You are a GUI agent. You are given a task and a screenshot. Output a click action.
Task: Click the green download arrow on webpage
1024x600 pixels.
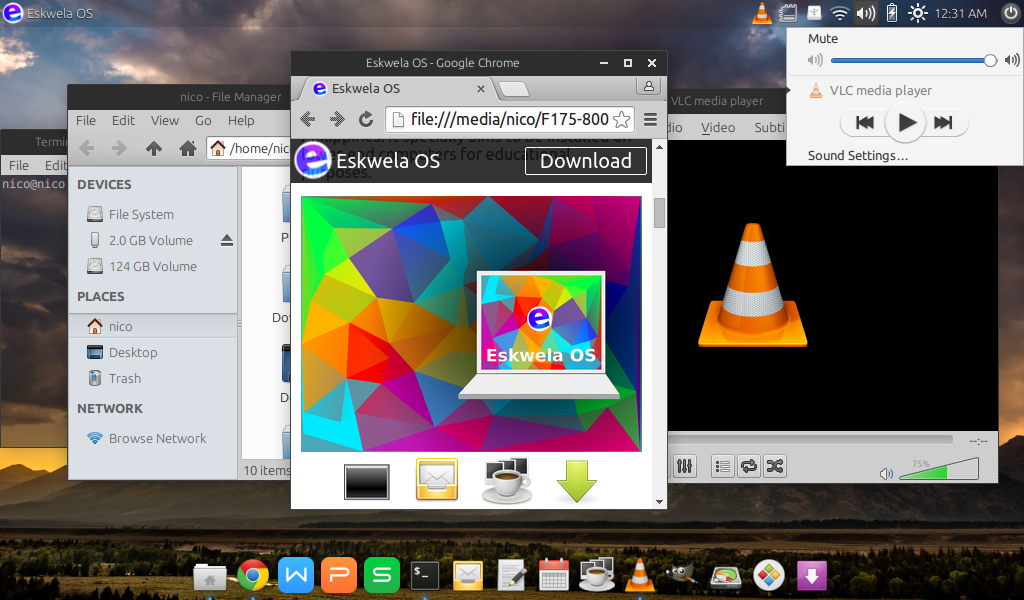pos(577,481)
